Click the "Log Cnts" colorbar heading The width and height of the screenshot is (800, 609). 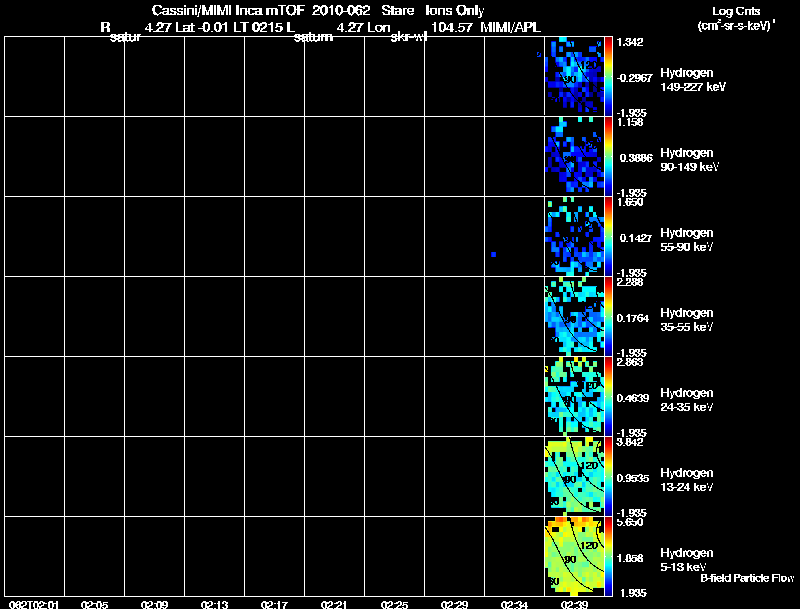click(736, 11)
